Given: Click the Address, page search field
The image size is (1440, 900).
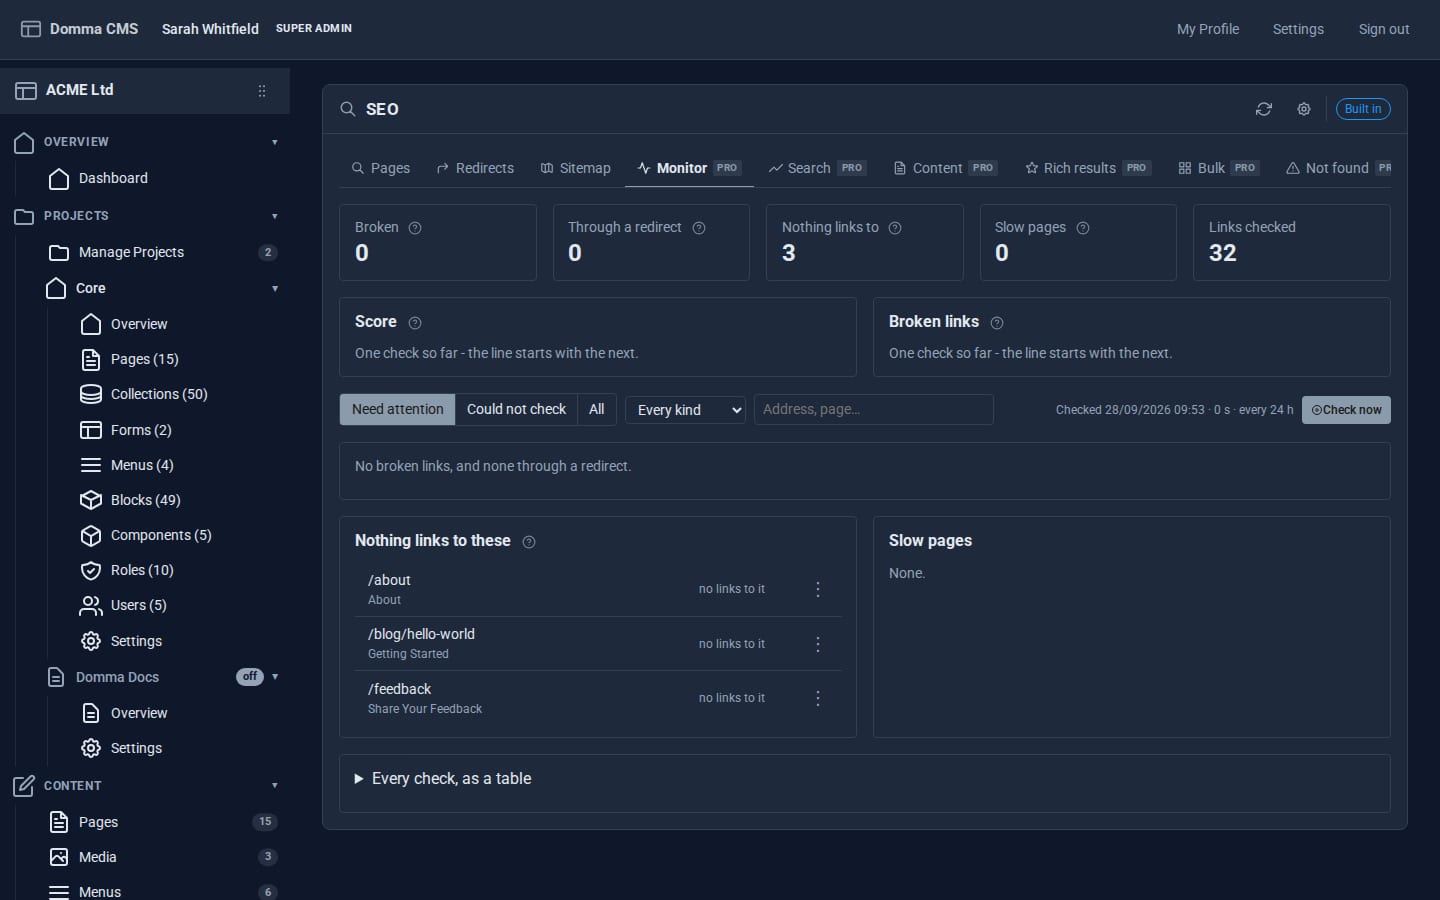Looking at the screenshot, I should 874,410.
